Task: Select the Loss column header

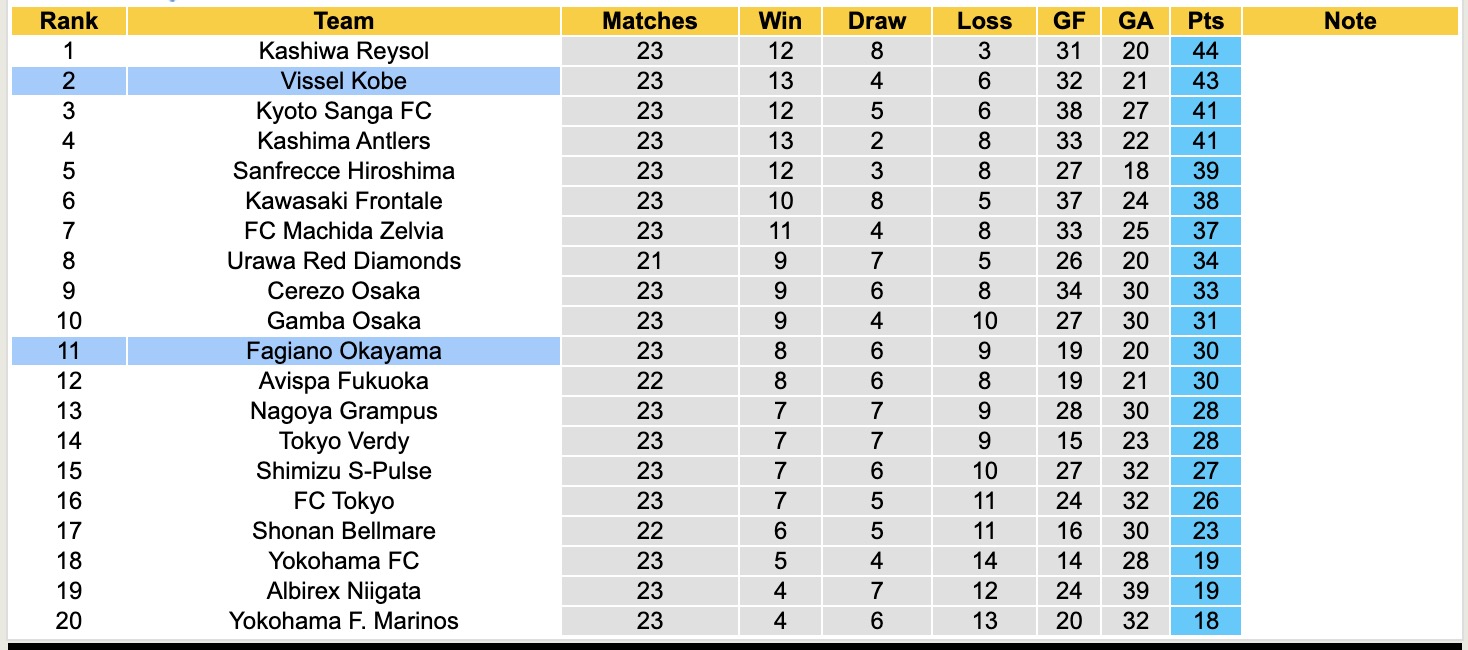Action: point(984,21)
